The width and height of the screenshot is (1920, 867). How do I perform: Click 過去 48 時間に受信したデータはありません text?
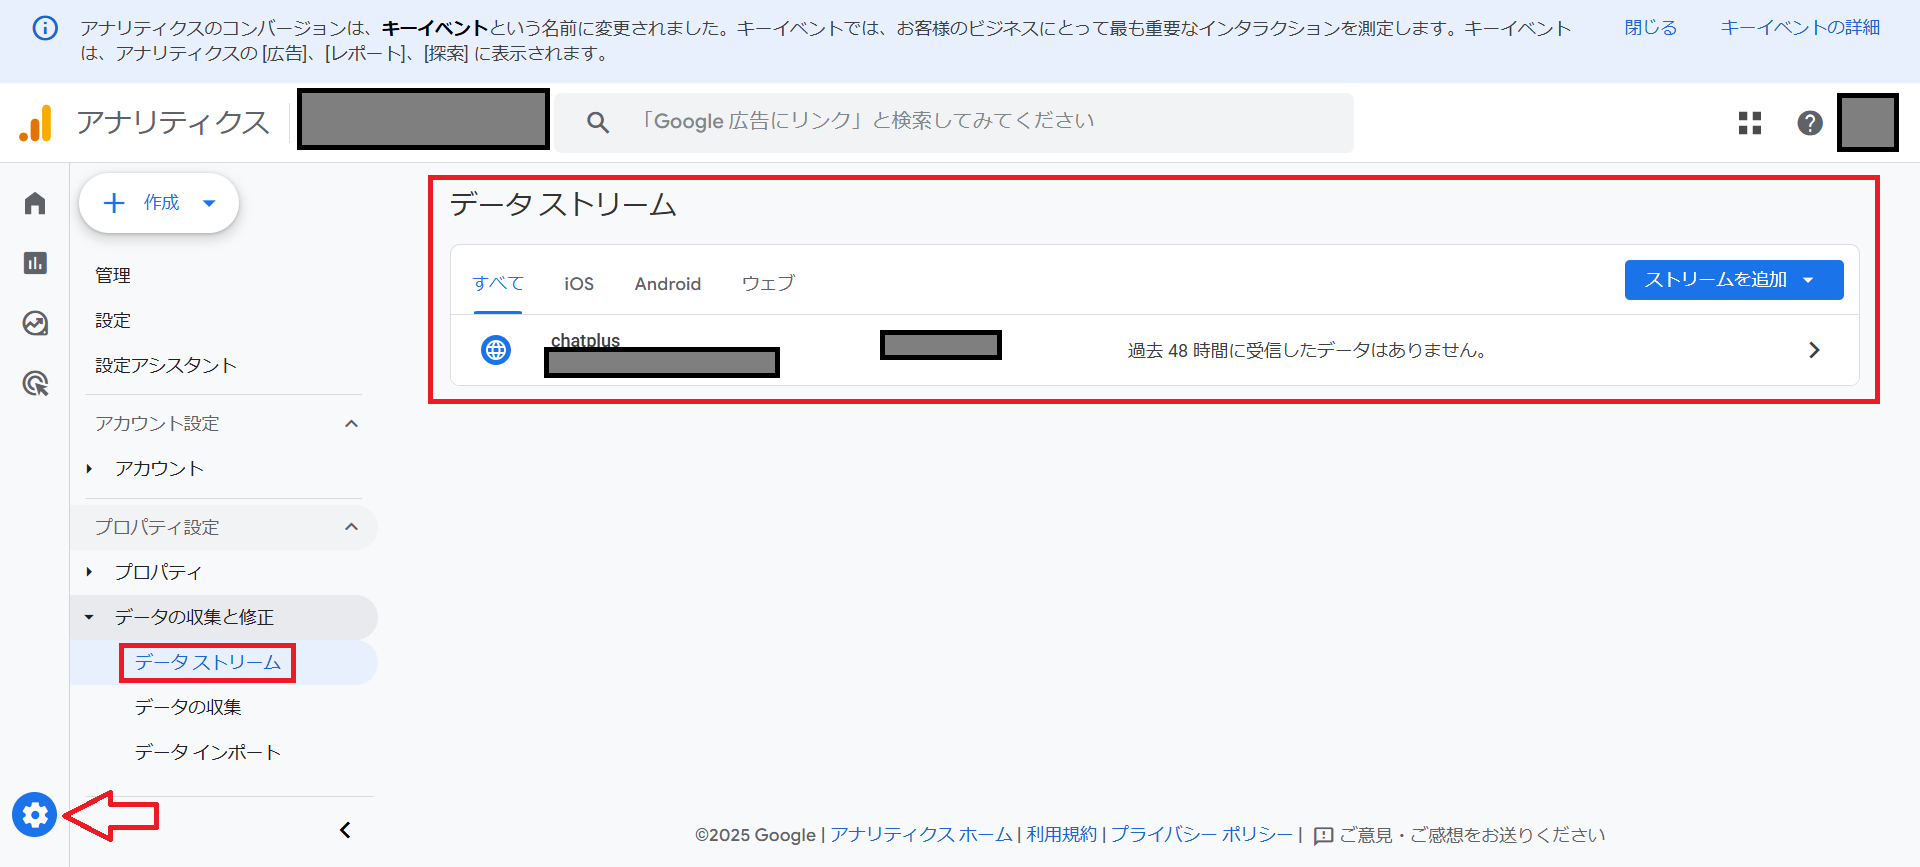click(x=1307, y=350)
